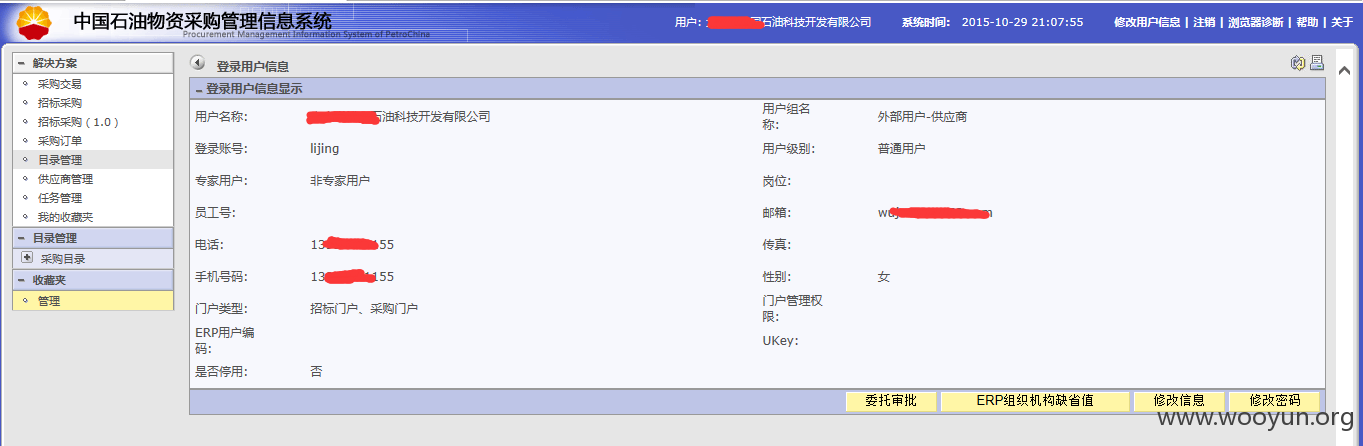Click the 普通用户 user level value
1363x446 pixels.
901,149
